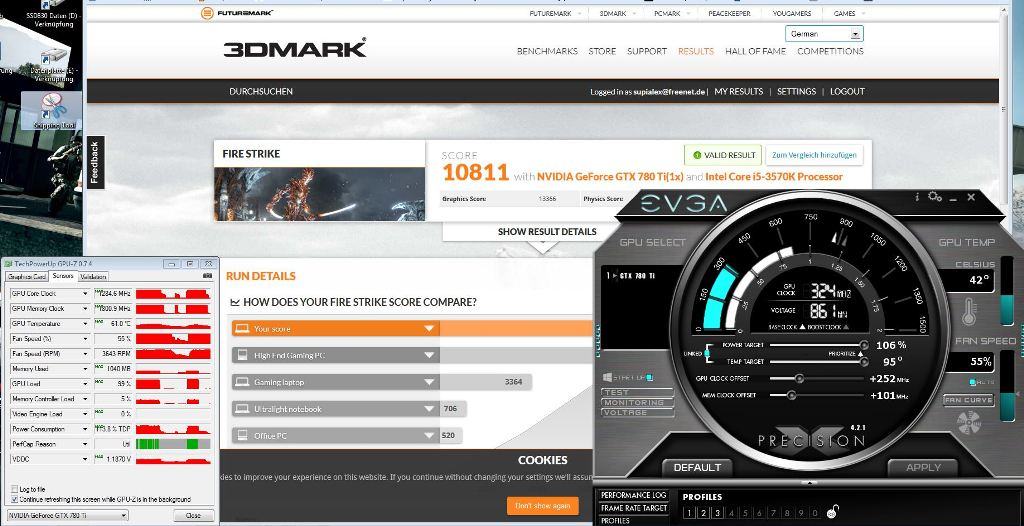
Task: Open GPU Core Clock sensor dropdown
Action: coord(85,294)
